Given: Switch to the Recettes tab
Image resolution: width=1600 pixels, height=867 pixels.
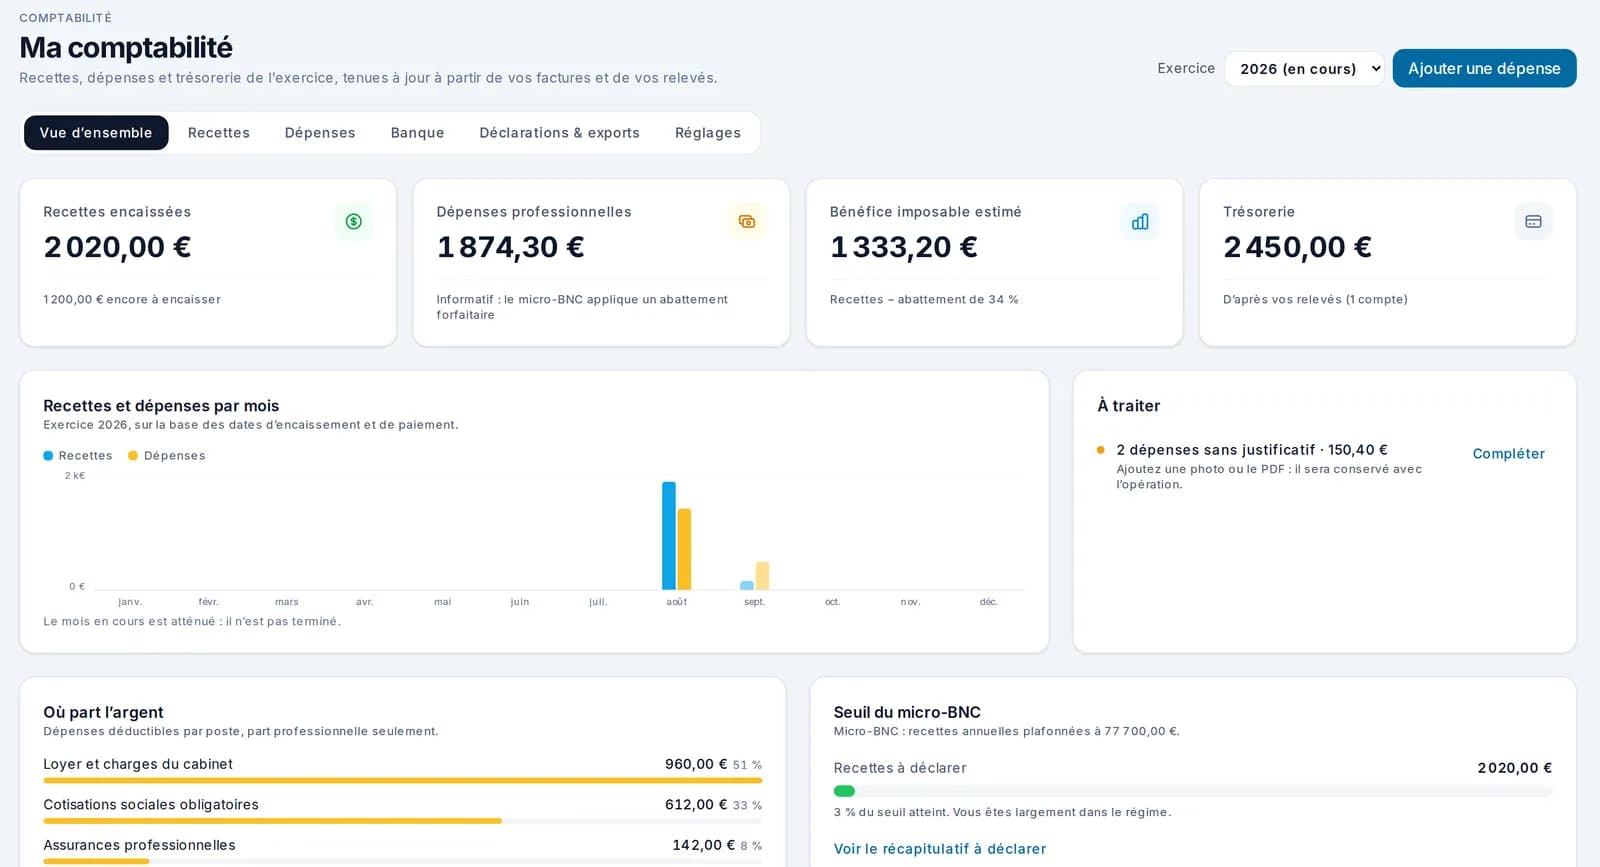Looking at the screenshot, I should tap(219, 133).
